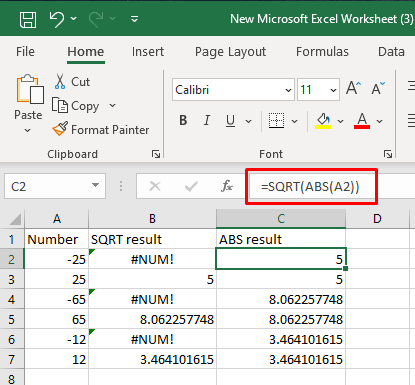Click the Copy button
The width and height of the screenshot is (415, 385).
pos(76,106)
